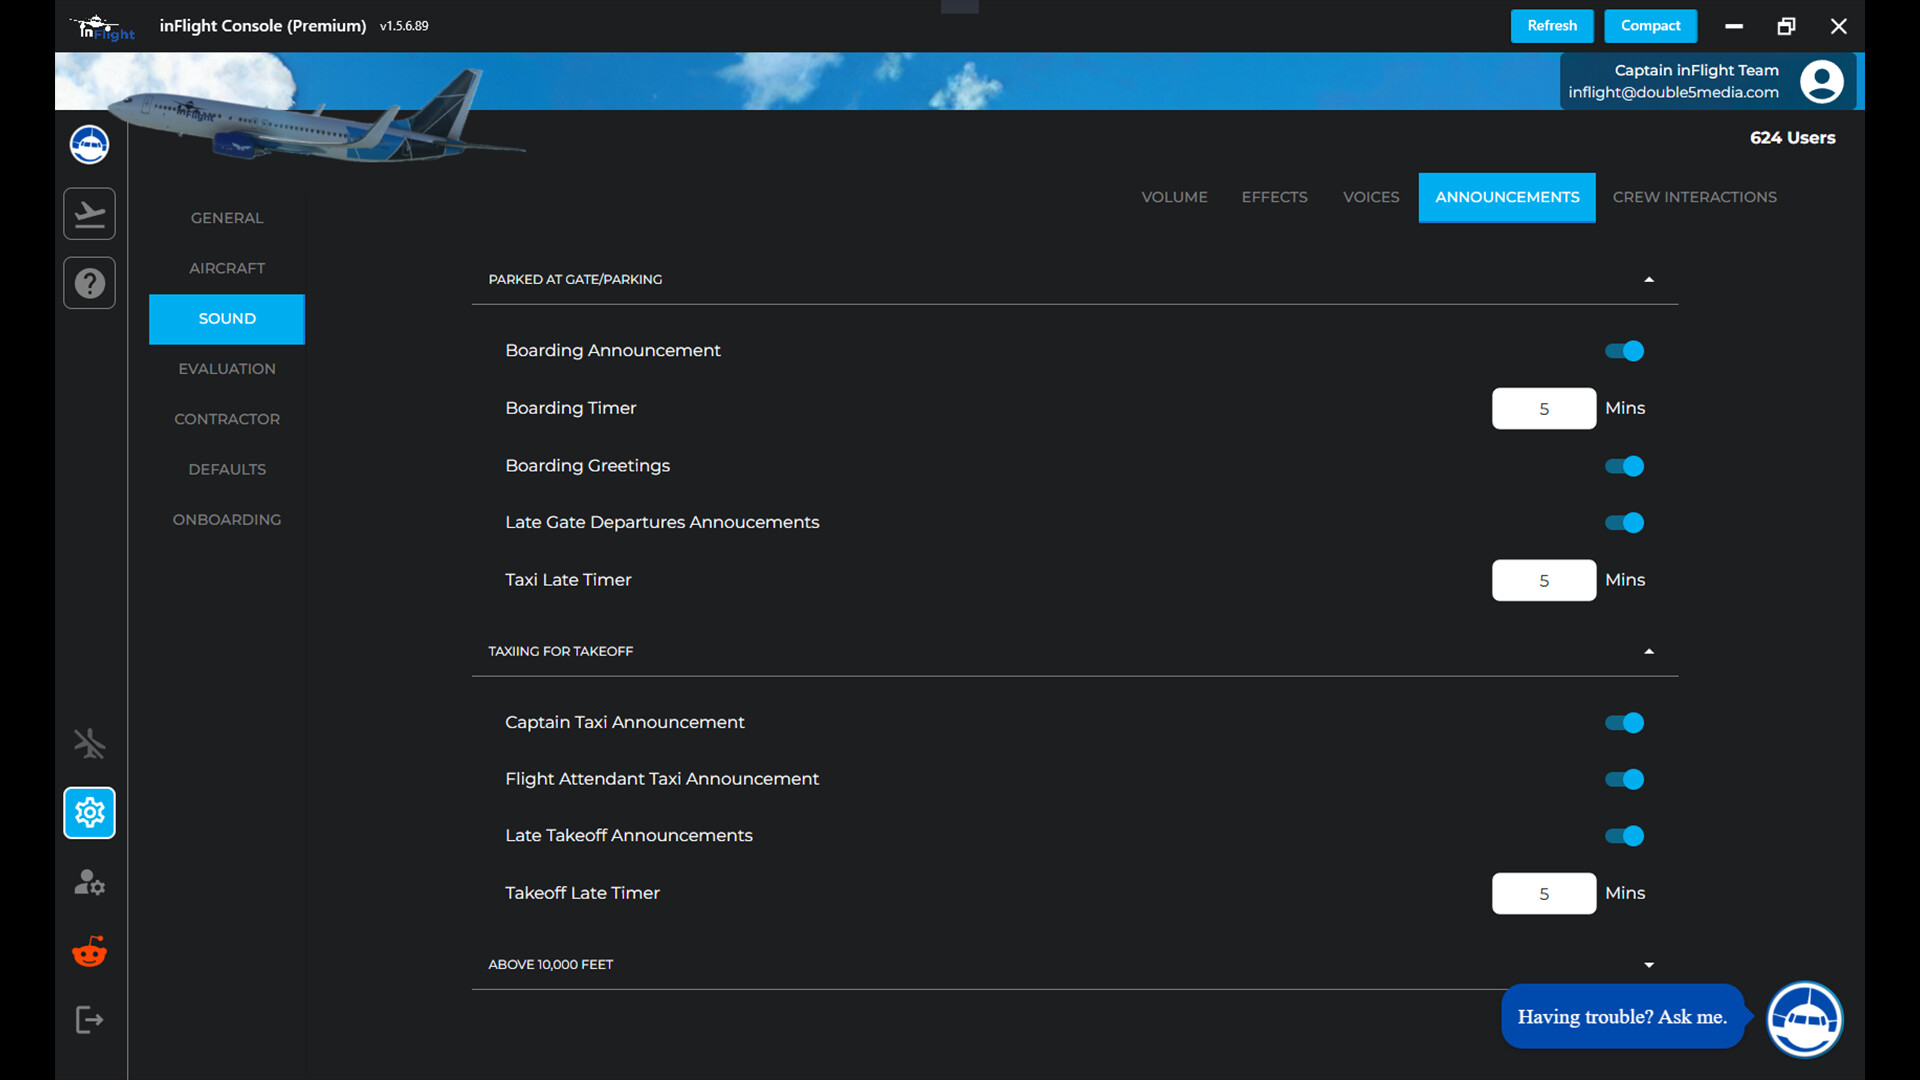
Task: Open user management sidebar icon
Action: coord(89,882)
